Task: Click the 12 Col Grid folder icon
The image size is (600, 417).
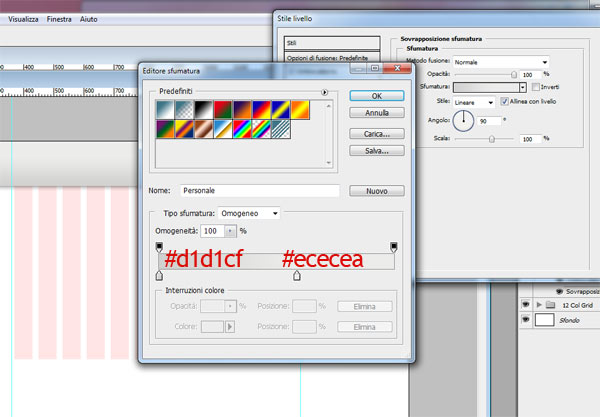Action: (x=550, y=305)
